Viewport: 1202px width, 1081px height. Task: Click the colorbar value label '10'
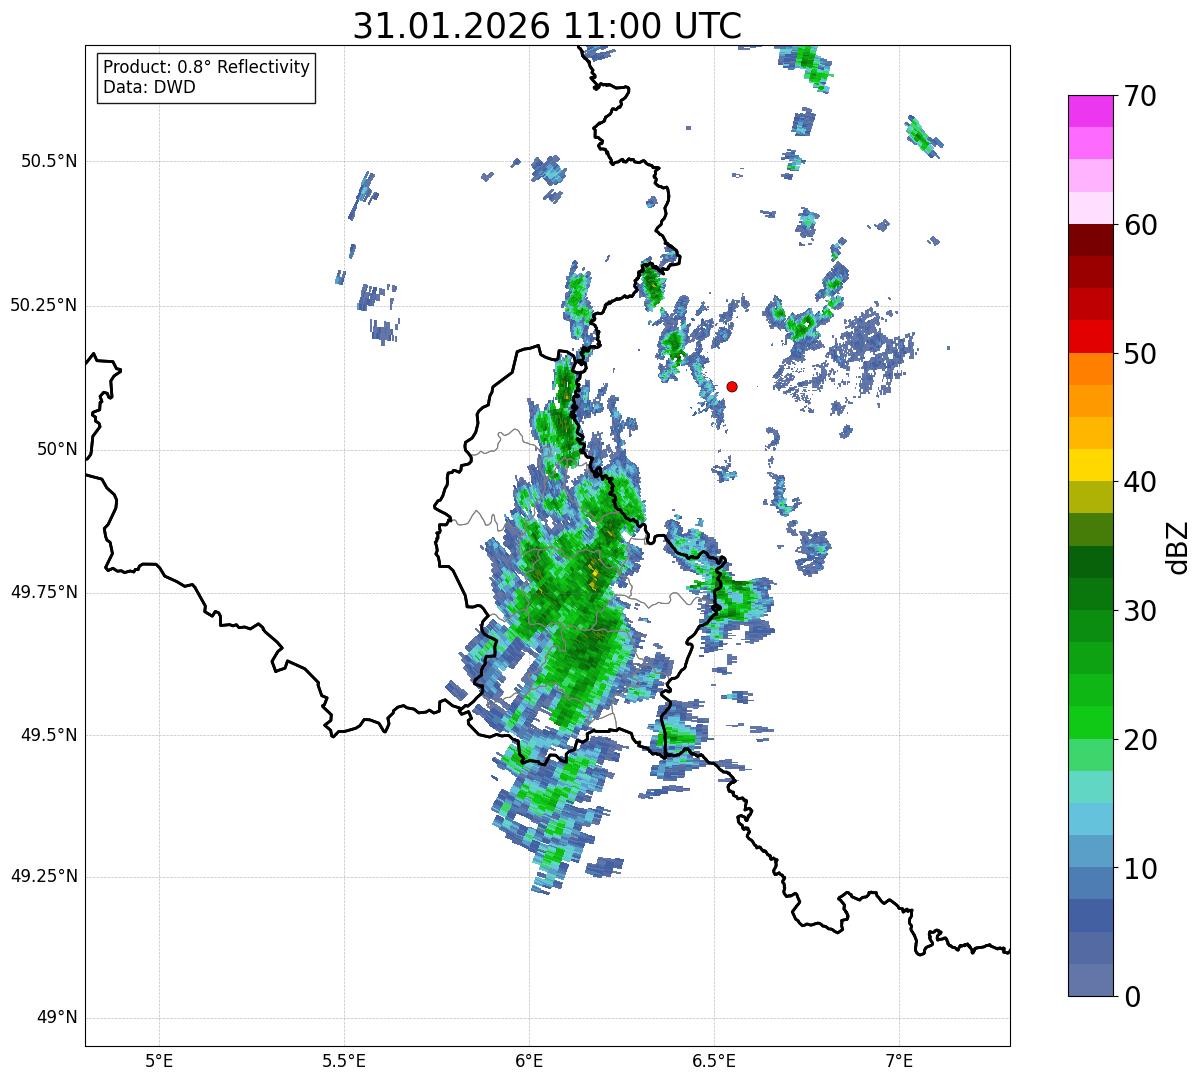coord(1139,868)
